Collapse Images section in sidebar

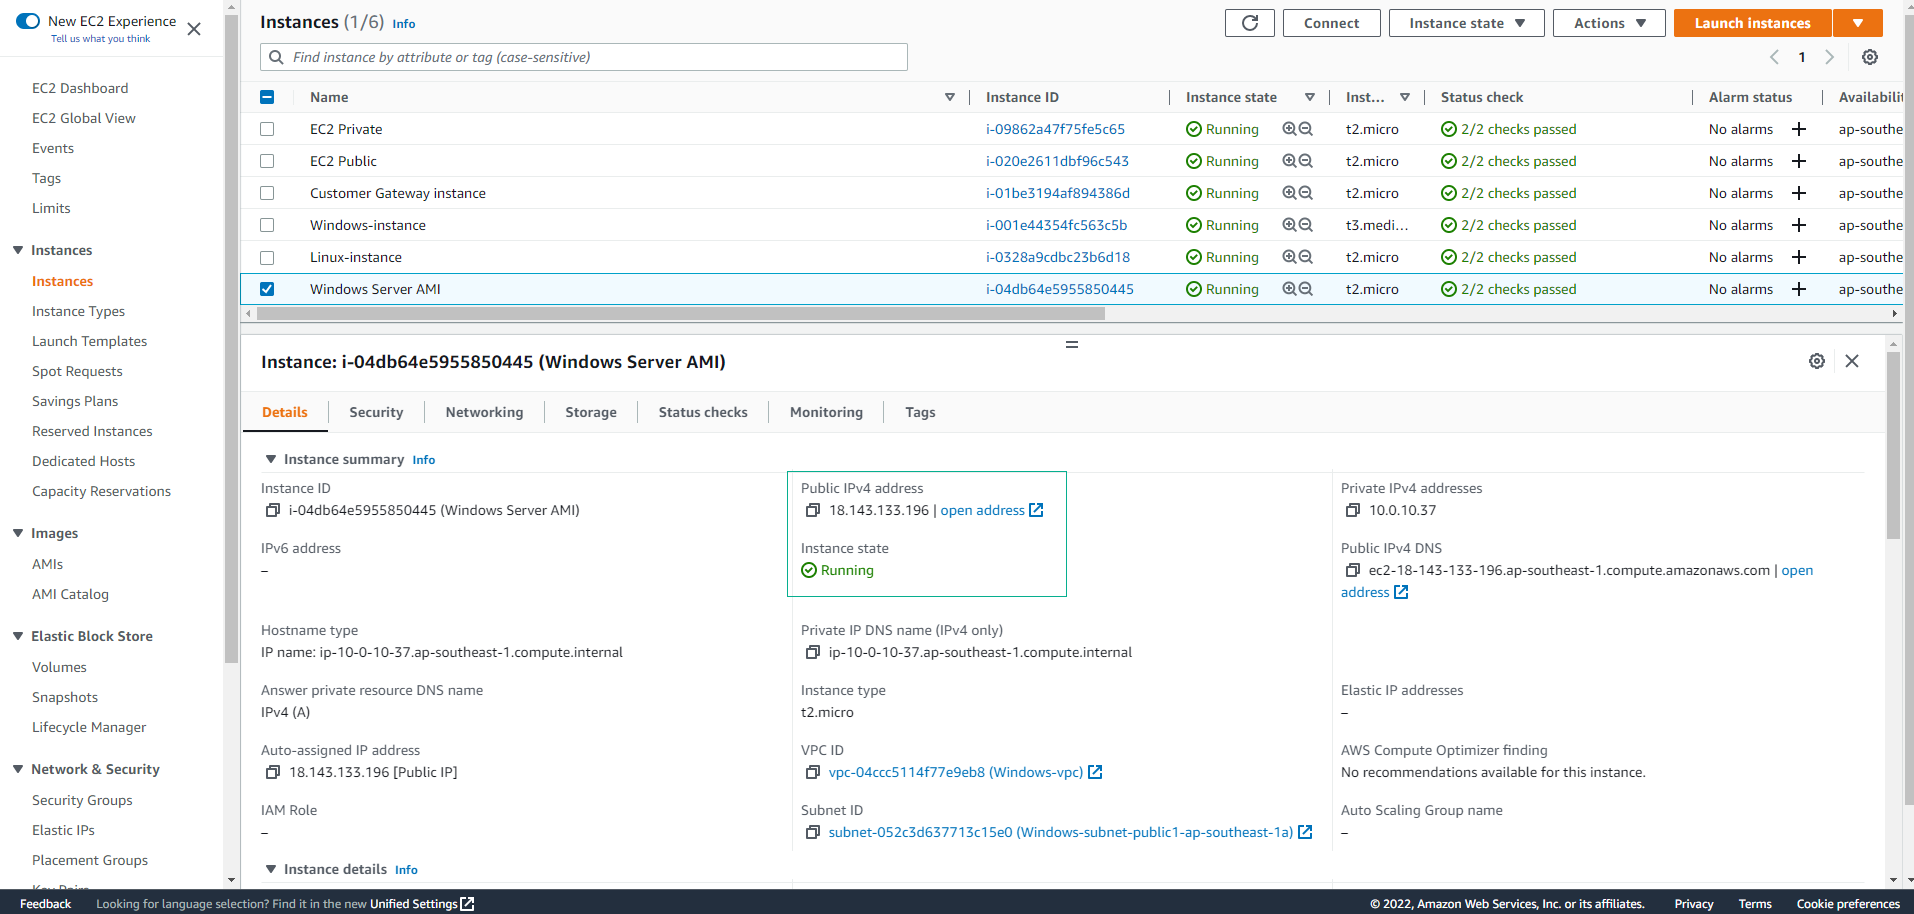(18, 533)
